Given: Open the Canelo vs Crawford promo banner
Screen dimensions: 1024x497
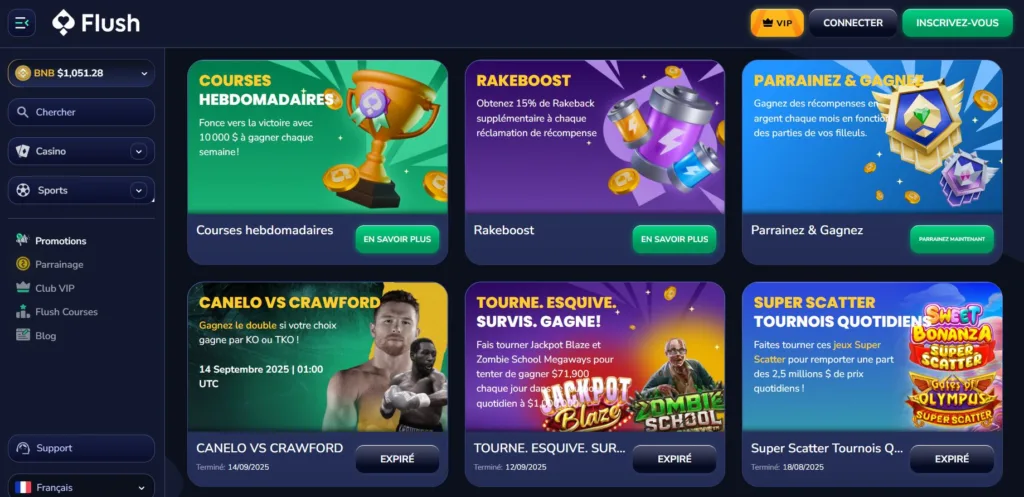Looking at the screenshot, I should 317,357.
